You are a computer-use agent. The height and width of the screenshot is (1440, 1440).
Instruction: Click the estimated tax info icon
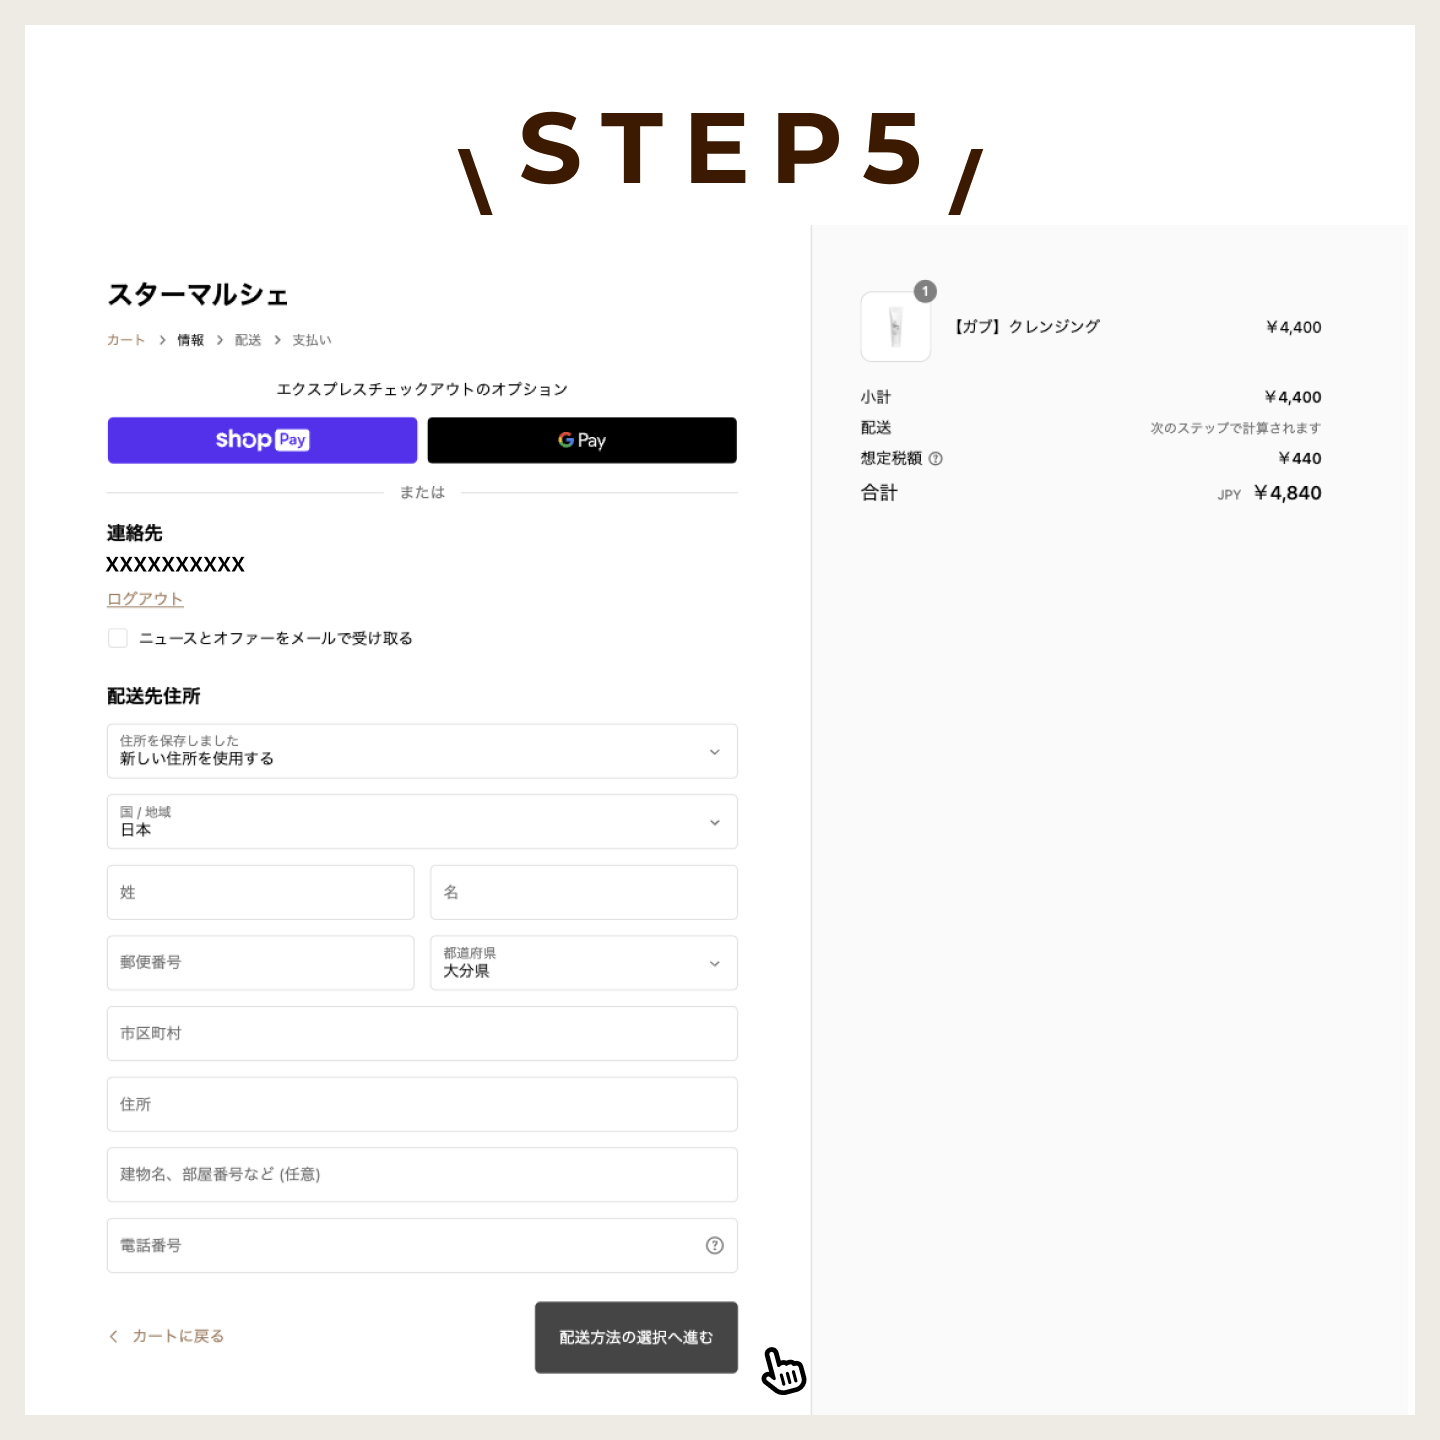pyautogui.click(x=936, y=459)
